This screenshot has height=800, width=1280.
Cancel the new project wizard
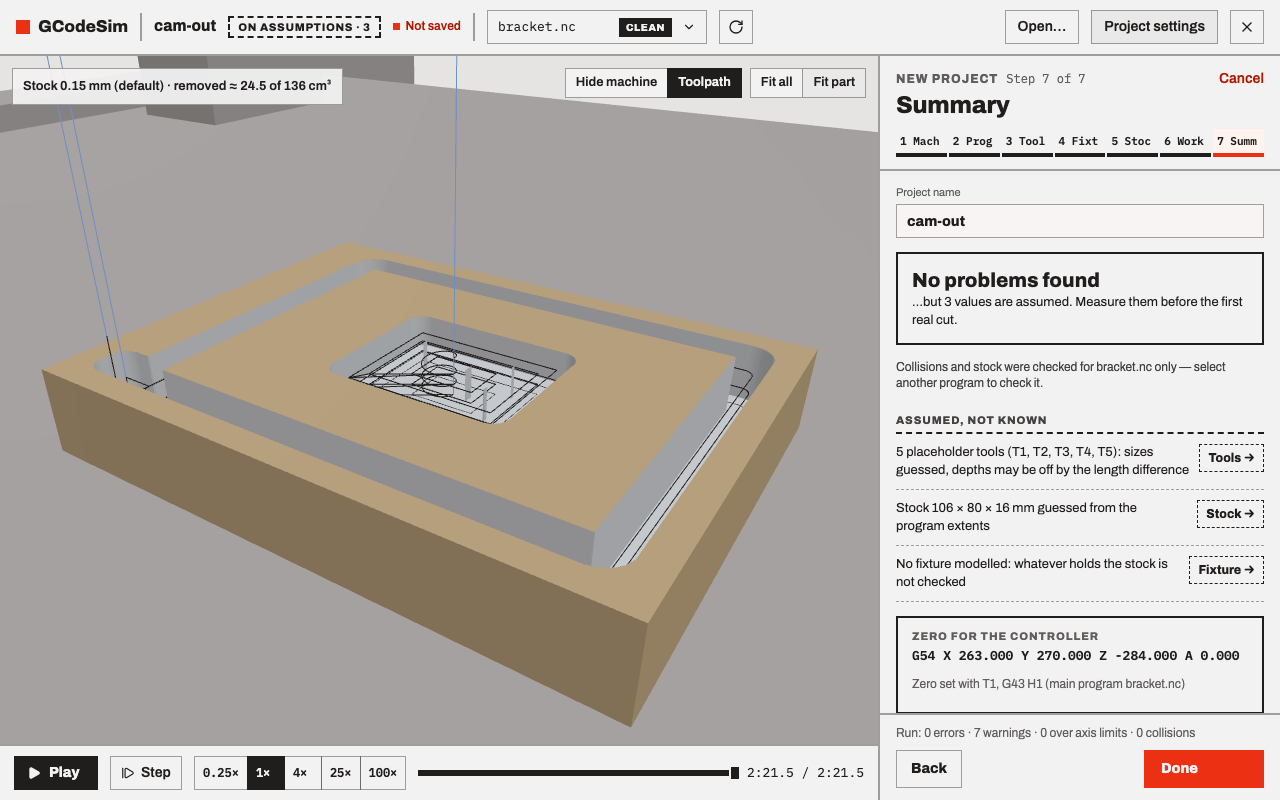[x=1241, y=79]
